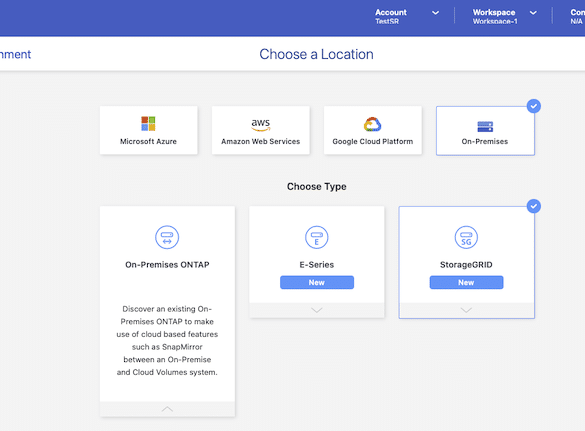Expand the StorageGRID card details

click(466, 310)
